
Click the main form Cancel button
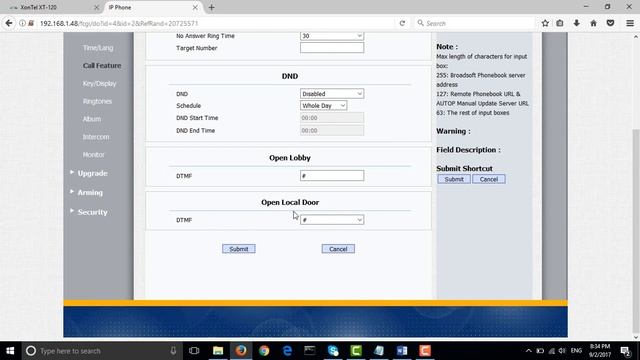338,249
